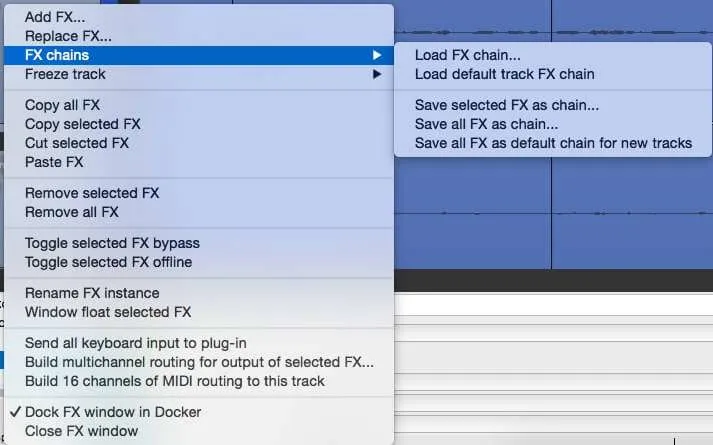Click Load FX chain in submenu
Screen dimensions: 713x445
coord(552,55)
